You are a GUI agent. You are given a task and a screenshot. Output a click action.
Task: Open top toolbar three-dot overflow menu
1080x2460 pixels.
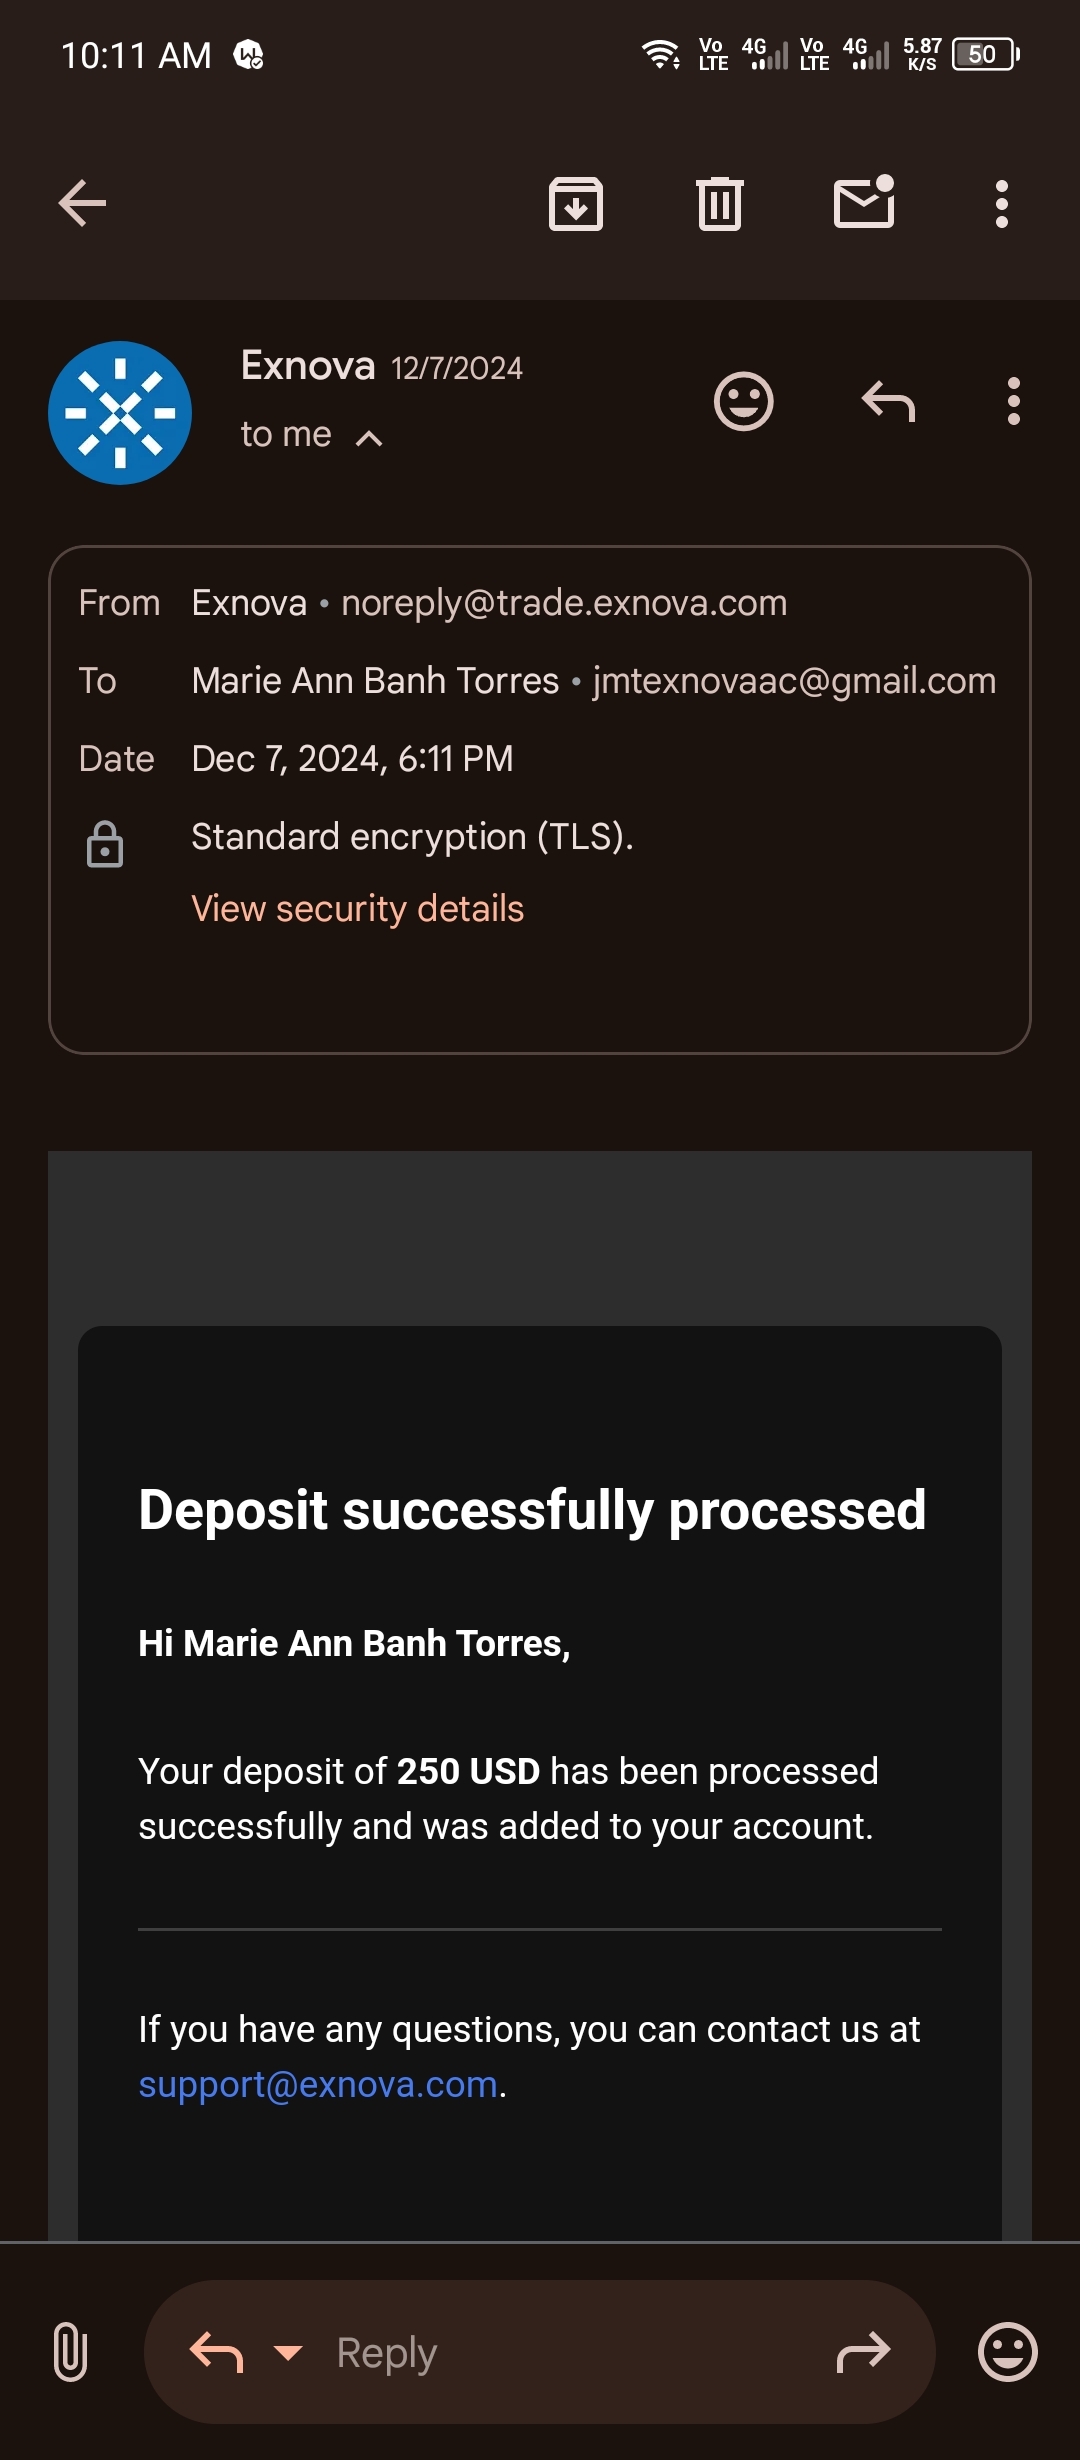1001,204
